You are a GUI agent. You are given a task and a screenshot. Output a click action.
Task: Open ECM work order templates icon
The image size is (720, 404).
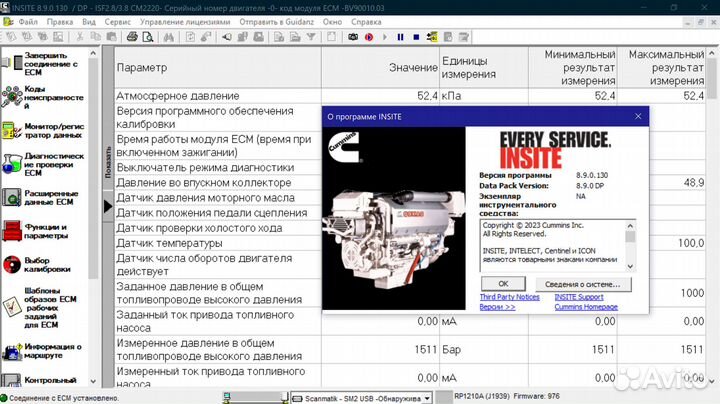point(13,307)
